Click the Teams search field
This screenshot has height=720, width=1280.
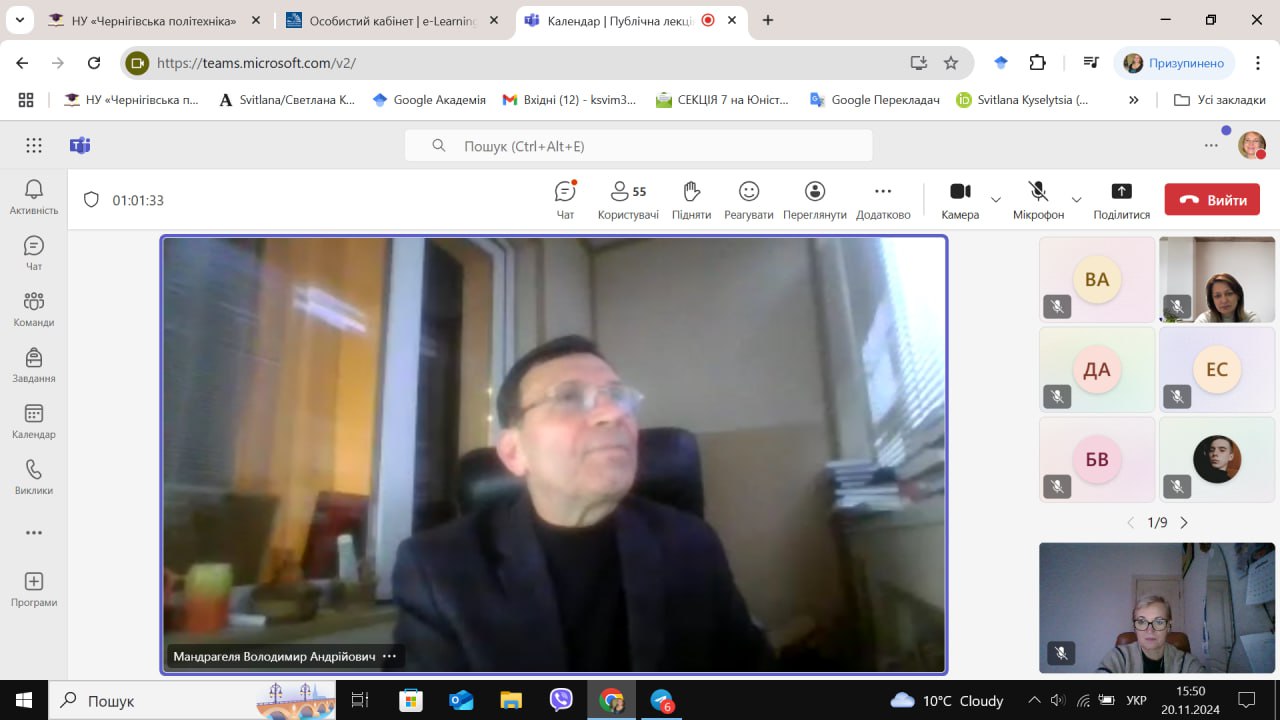click(x=640, y=146)
